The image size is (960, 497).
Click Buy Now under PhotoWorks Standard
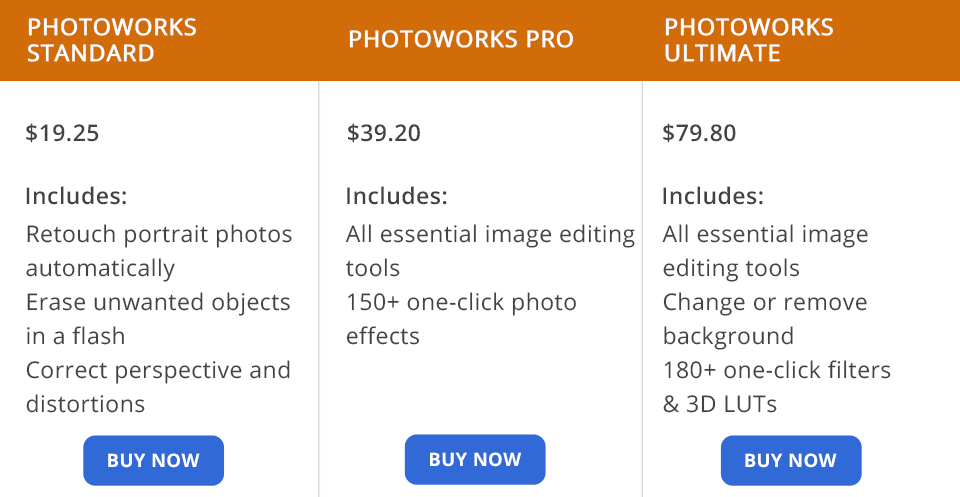(153, 461)
